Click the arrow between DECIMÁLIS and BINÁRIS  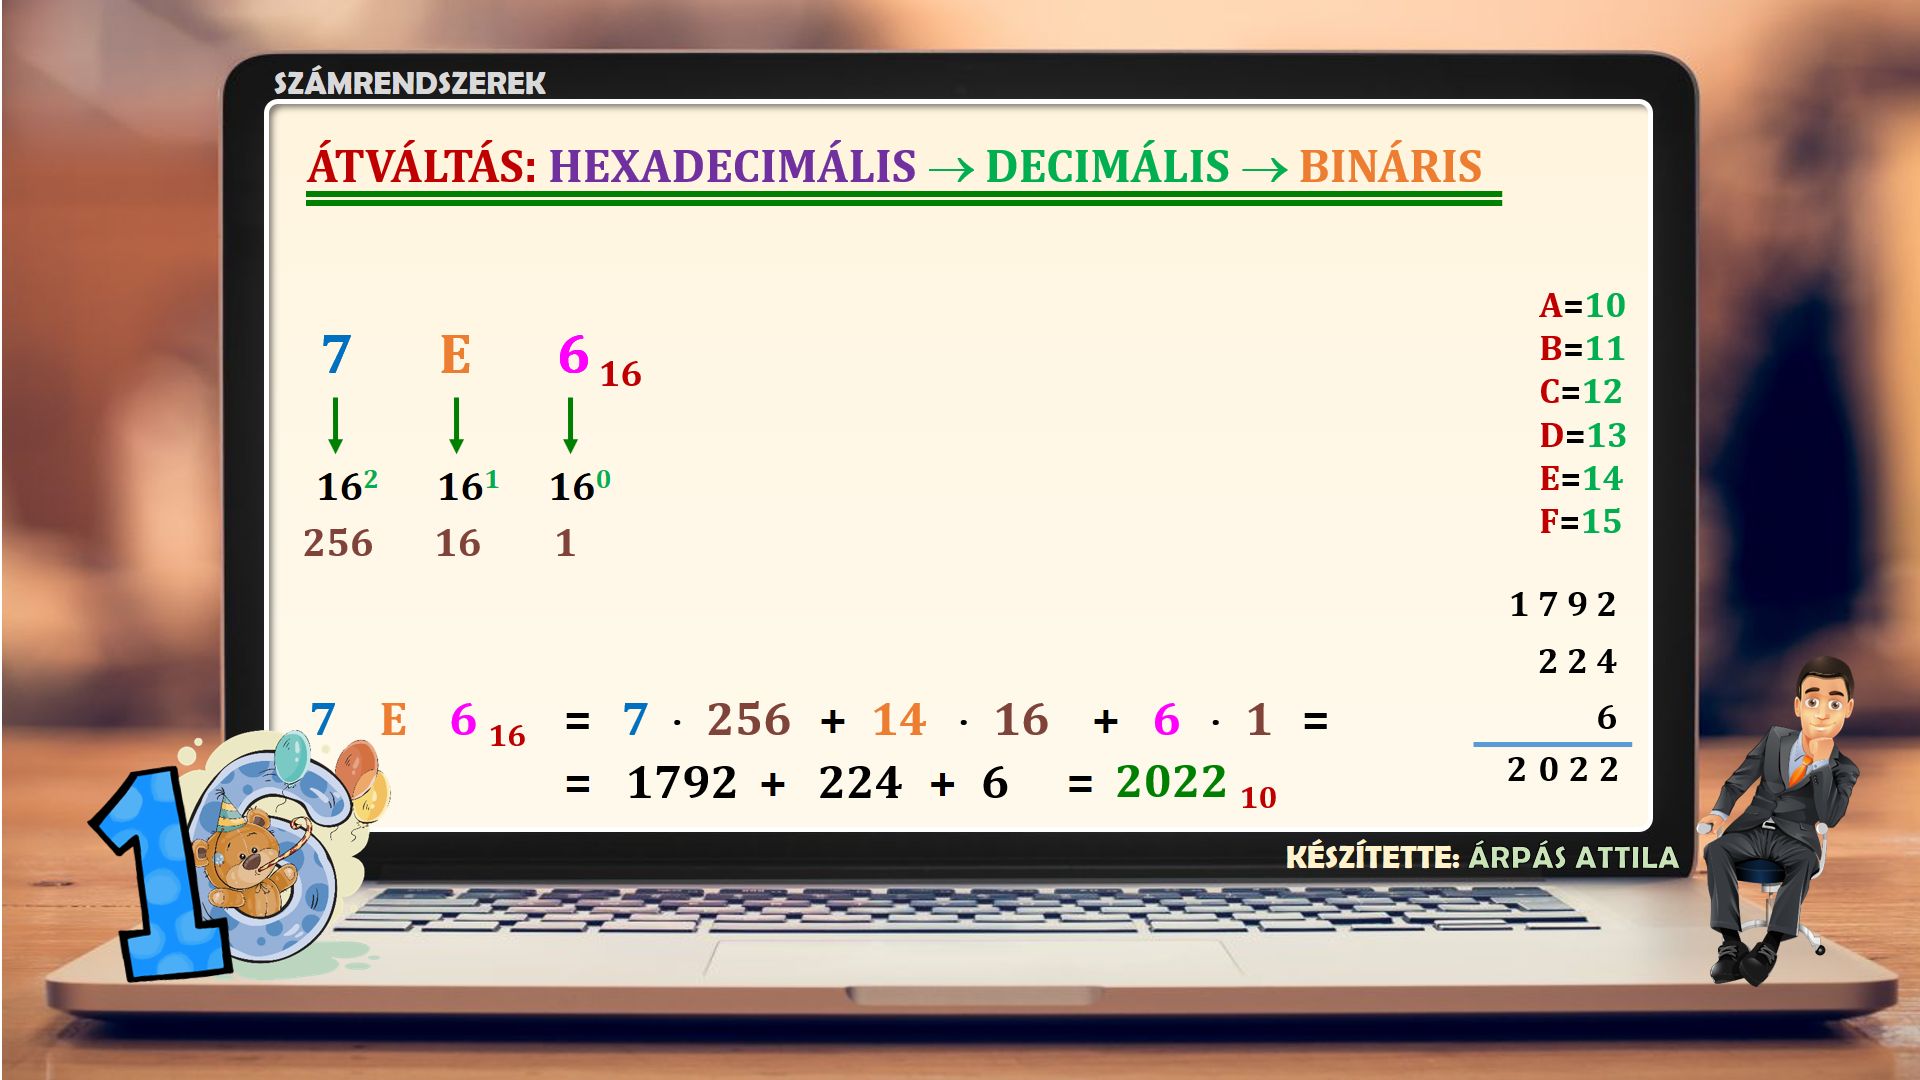point(1264,170)
